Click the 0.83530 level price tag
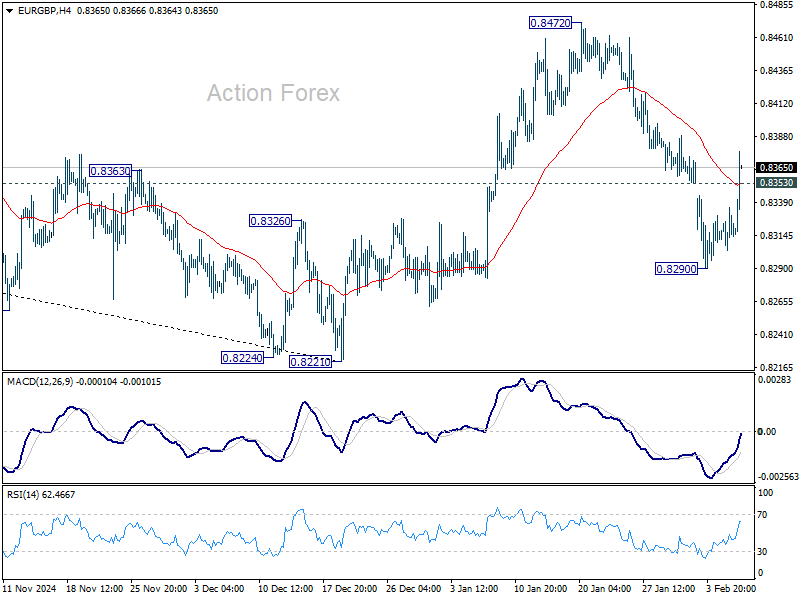The image size is (800, 600). (776, 183)
